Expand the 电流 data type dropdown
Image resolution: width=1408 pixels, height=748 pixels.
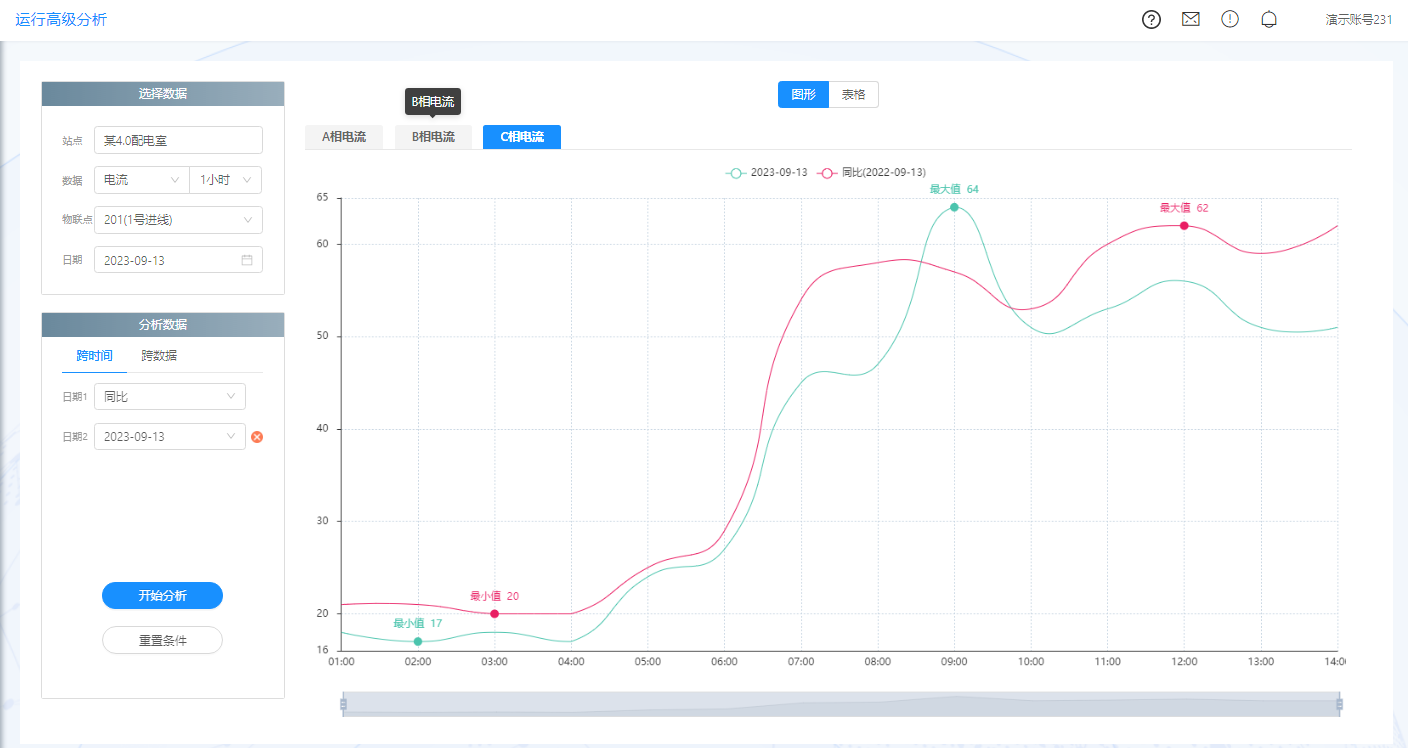pos(141,180)
